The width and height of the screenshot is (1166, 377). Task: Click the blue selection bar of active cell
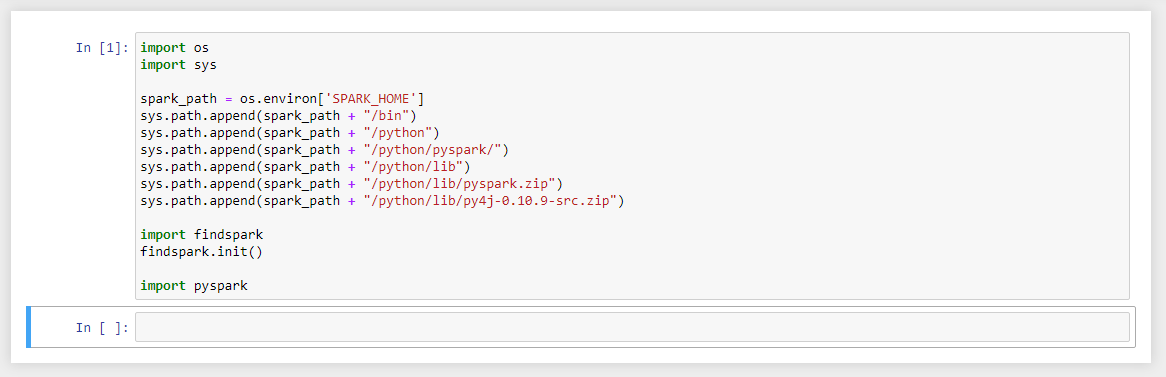click(28, 326)
